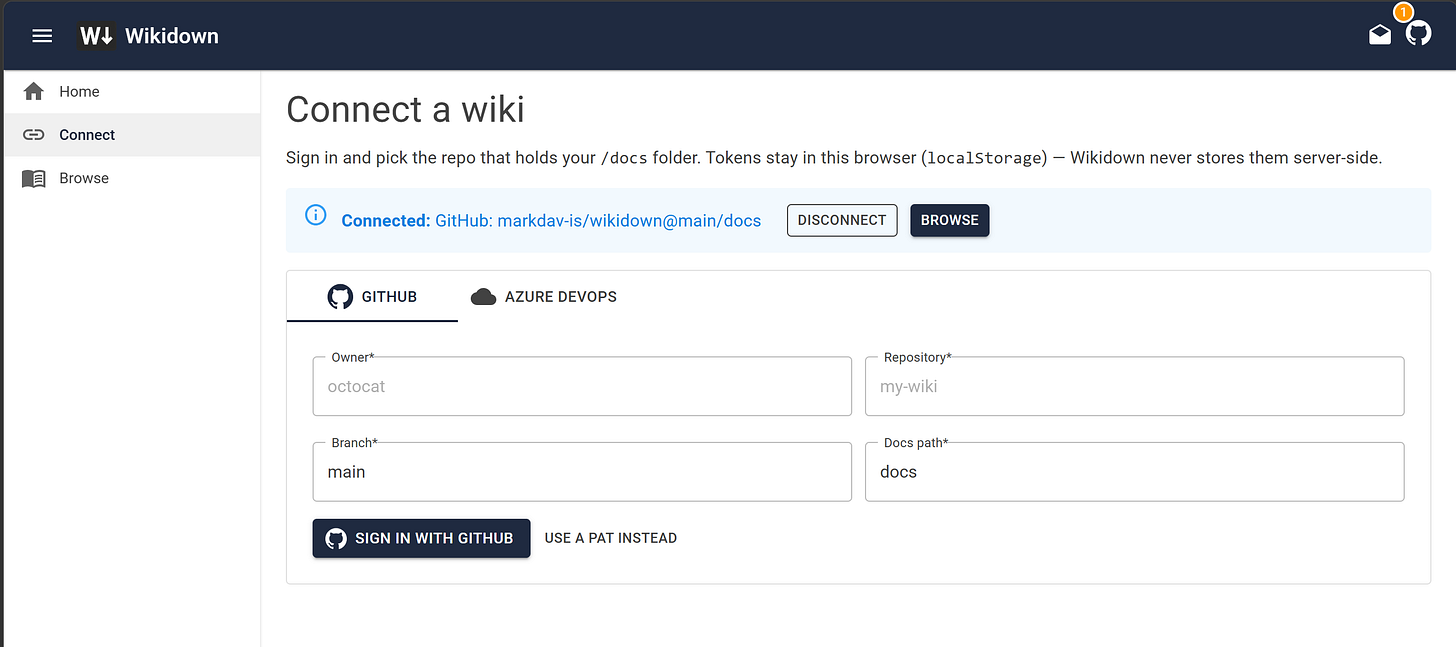This screenshot has height=647, width=1456.
Task: Click the Wikidown W↓ logo
Action: click(97, 36)
